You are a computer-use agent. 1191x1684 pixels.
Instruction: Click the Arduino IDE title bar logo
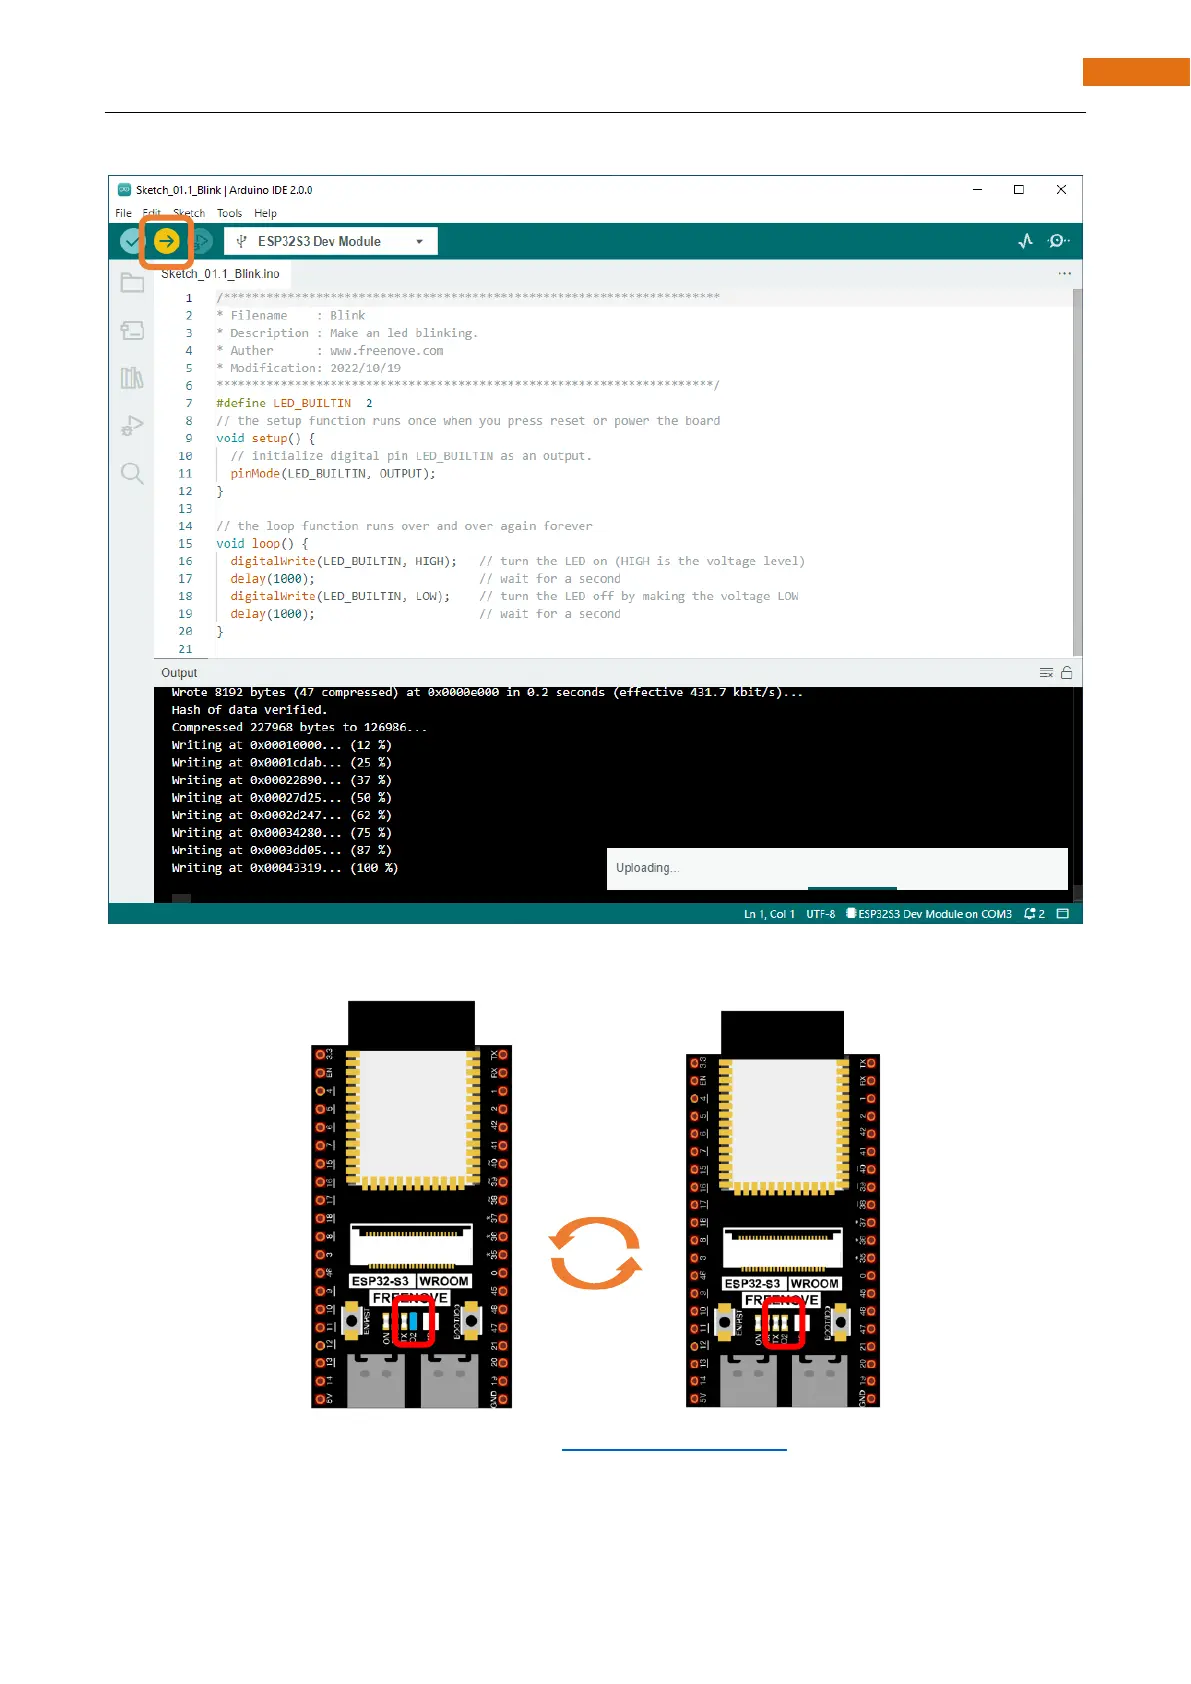(x=124, y=190)
